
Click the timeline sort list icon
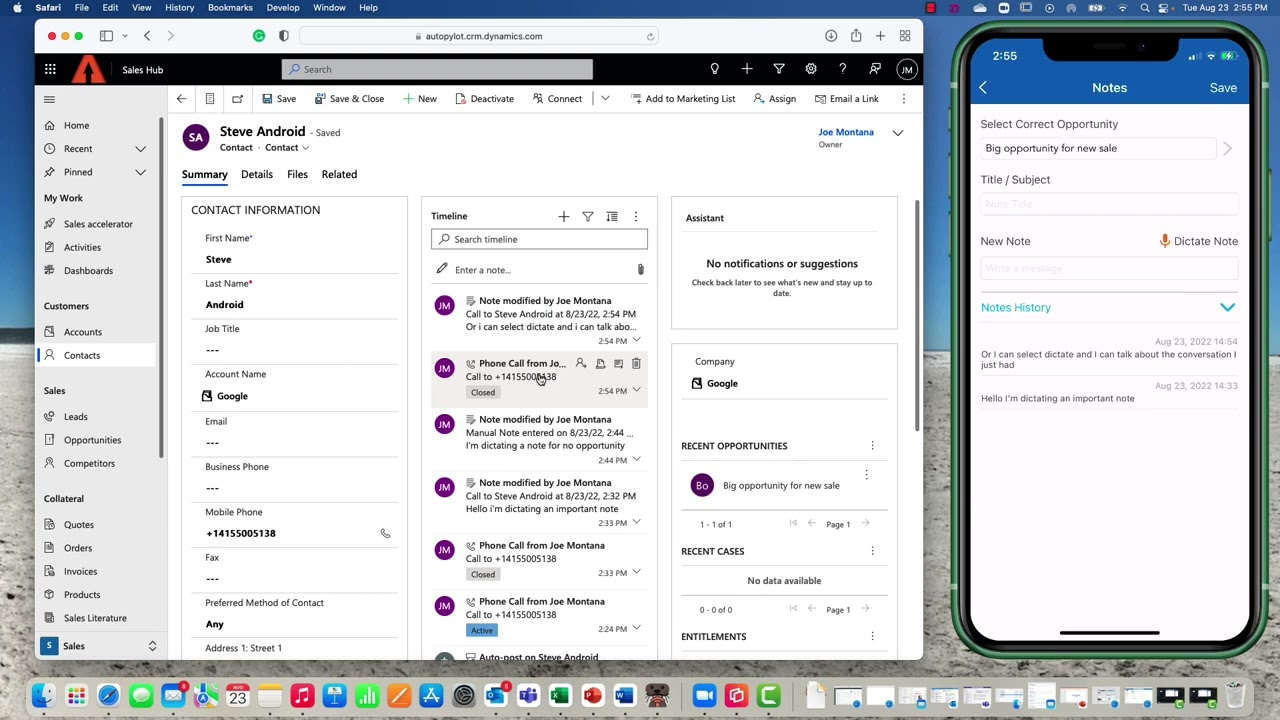(x=612, y=216)
